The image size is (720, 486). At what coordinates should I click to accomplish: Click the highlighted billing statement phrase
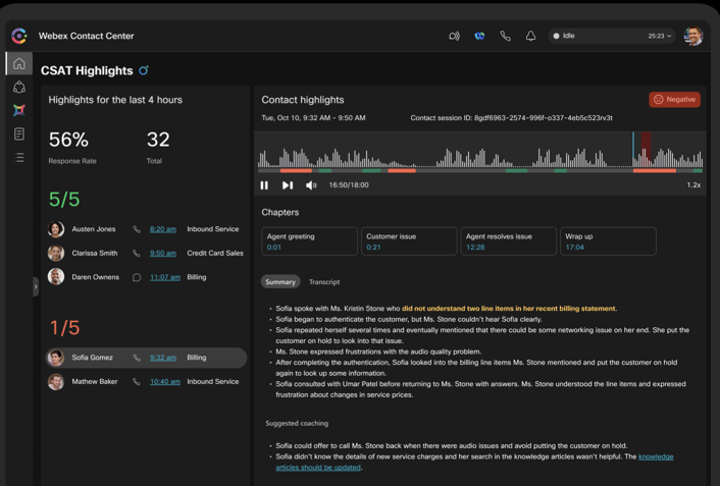(509, 309)
